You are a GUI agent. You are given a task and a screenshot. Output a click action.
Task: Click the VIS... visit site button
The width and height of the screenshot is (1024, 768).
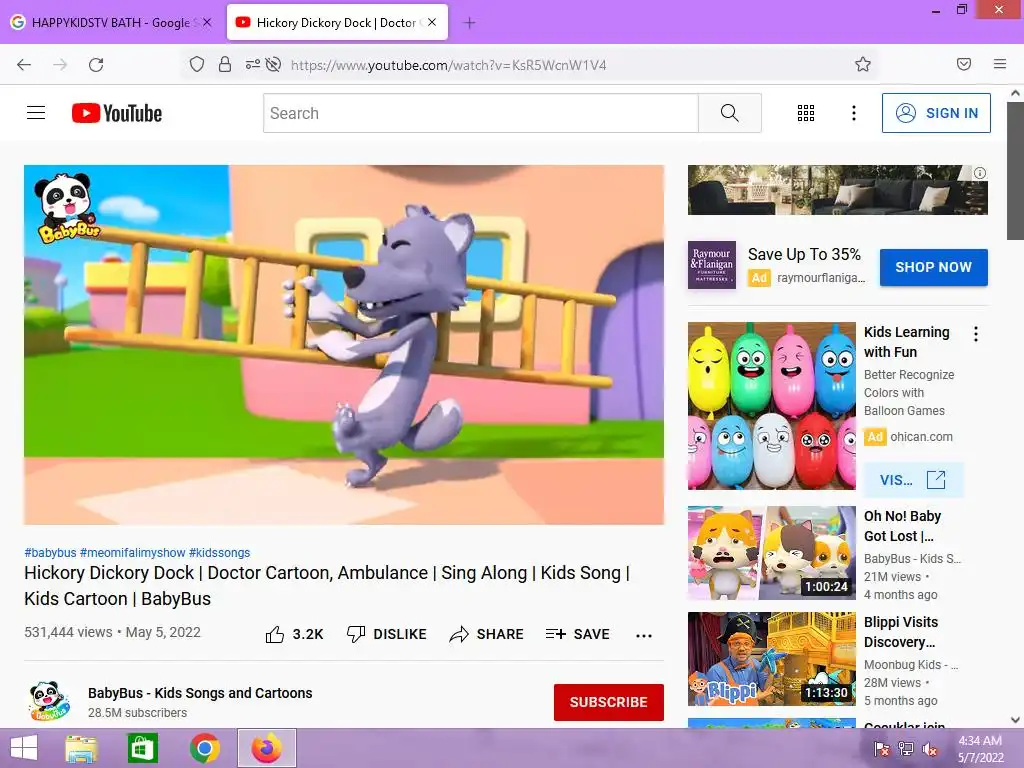click(x=913, y=480)
